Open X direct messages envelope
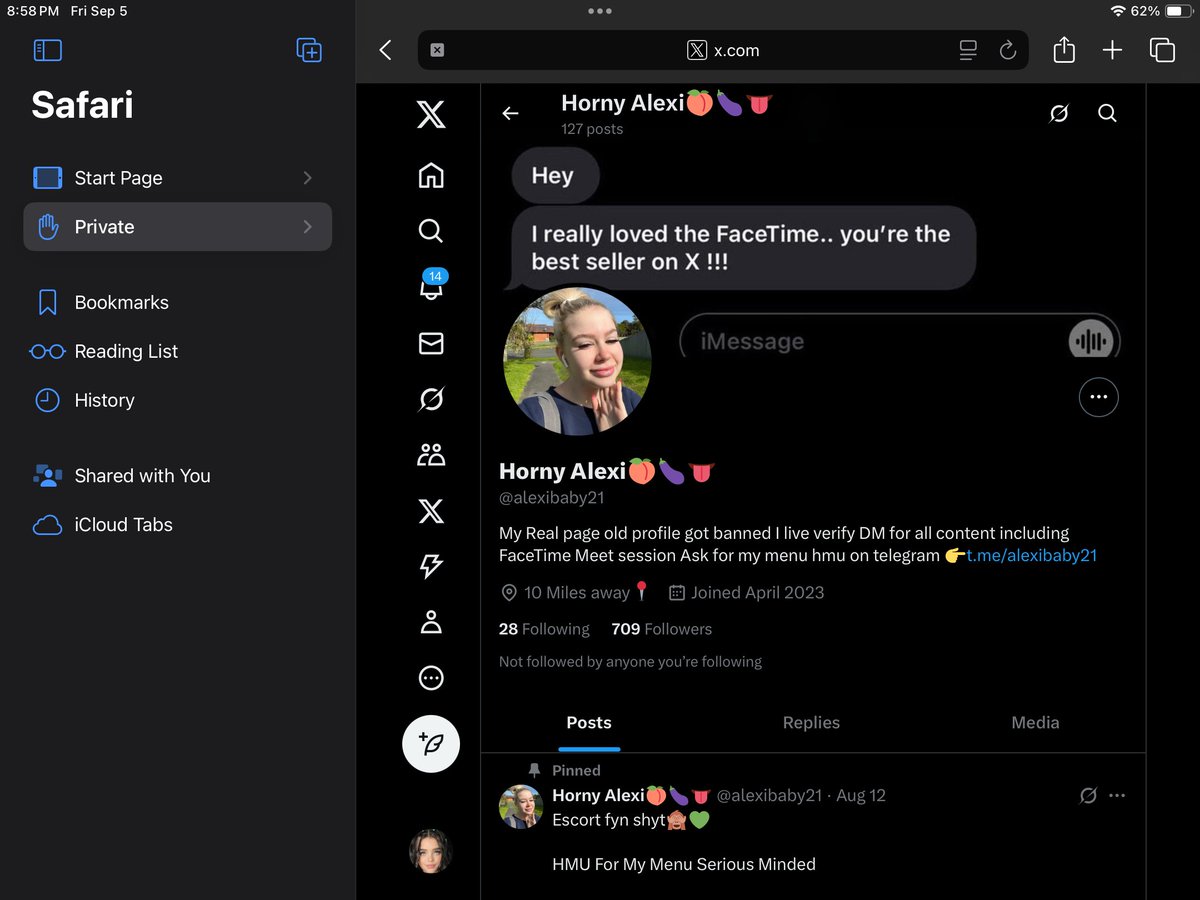The width and height of the screenshot is (1200, 900). 431,344
